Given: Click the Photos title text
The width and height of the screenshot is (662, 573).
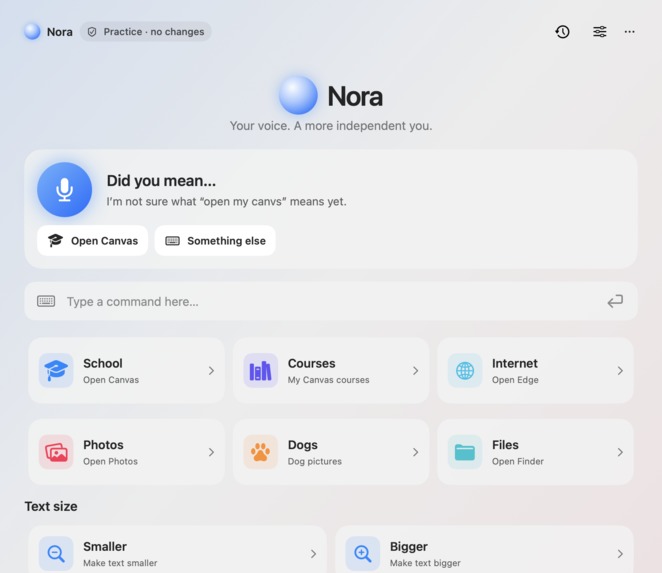Looking at the screenshot, I should coord(103,445).
